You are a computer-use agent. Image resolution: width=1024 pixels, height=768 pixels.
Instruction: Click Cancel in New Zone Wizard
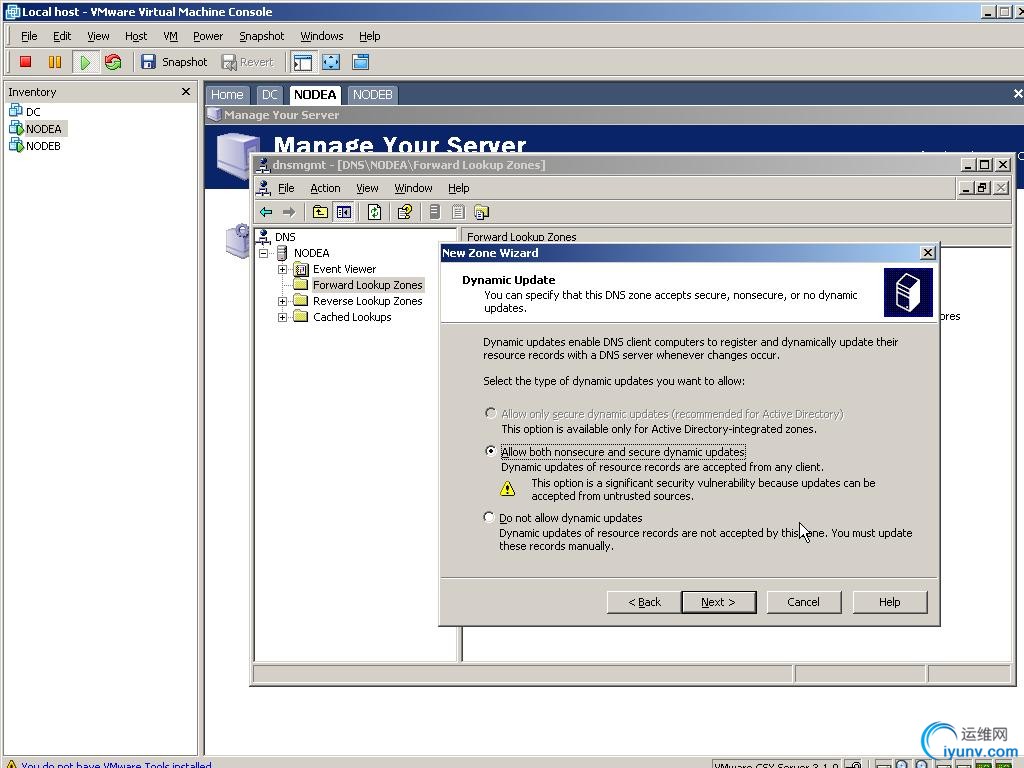tap(803, 602)
